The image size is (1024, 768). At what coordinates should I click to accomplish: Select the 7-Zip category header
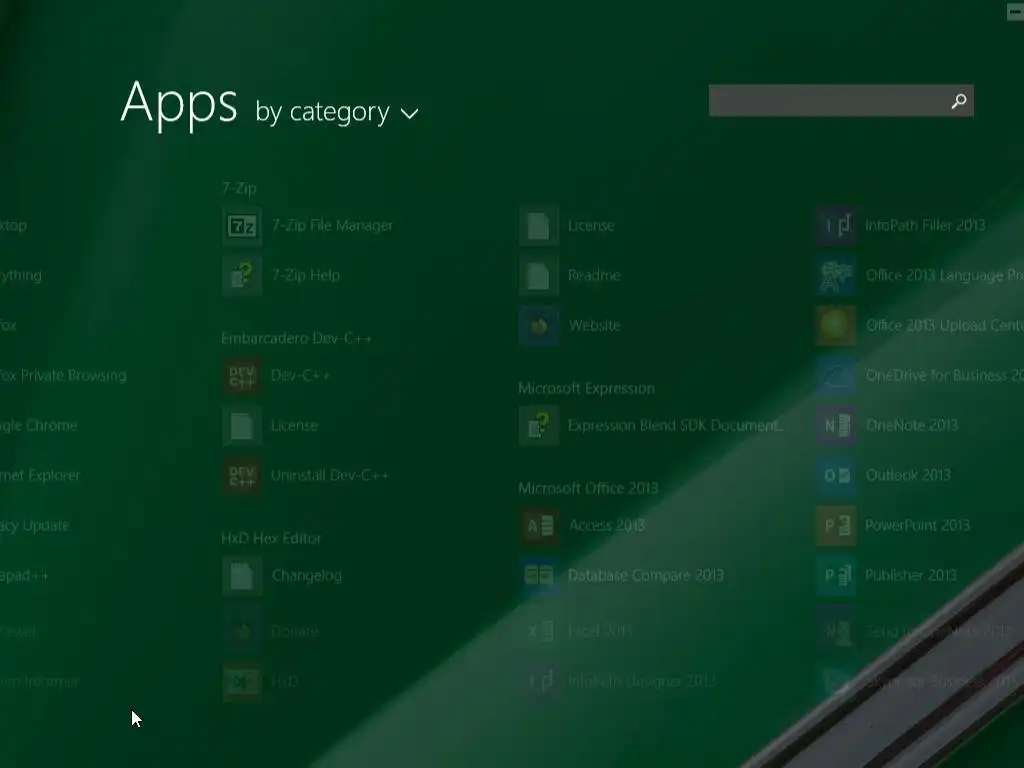[x=239, y=188]
